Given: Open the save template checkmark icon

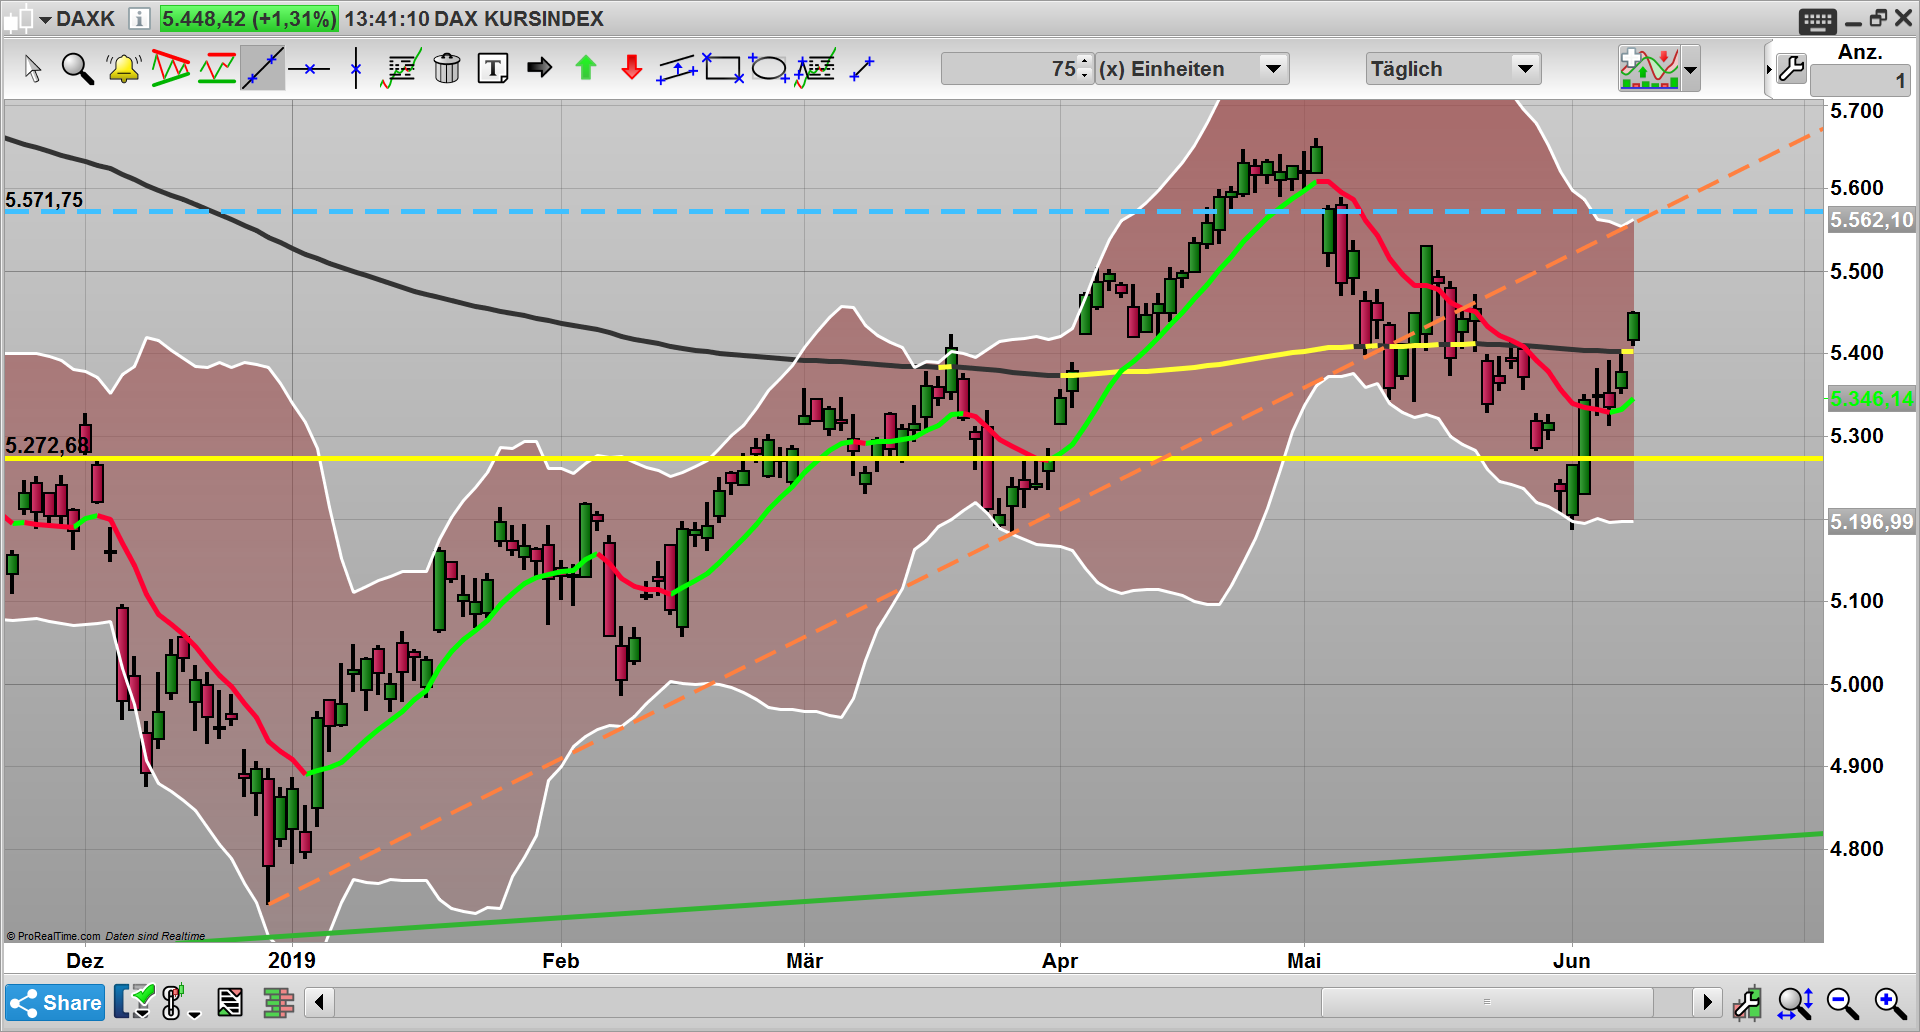Looking at the screenshot, I should click(x=135, y=1001).
